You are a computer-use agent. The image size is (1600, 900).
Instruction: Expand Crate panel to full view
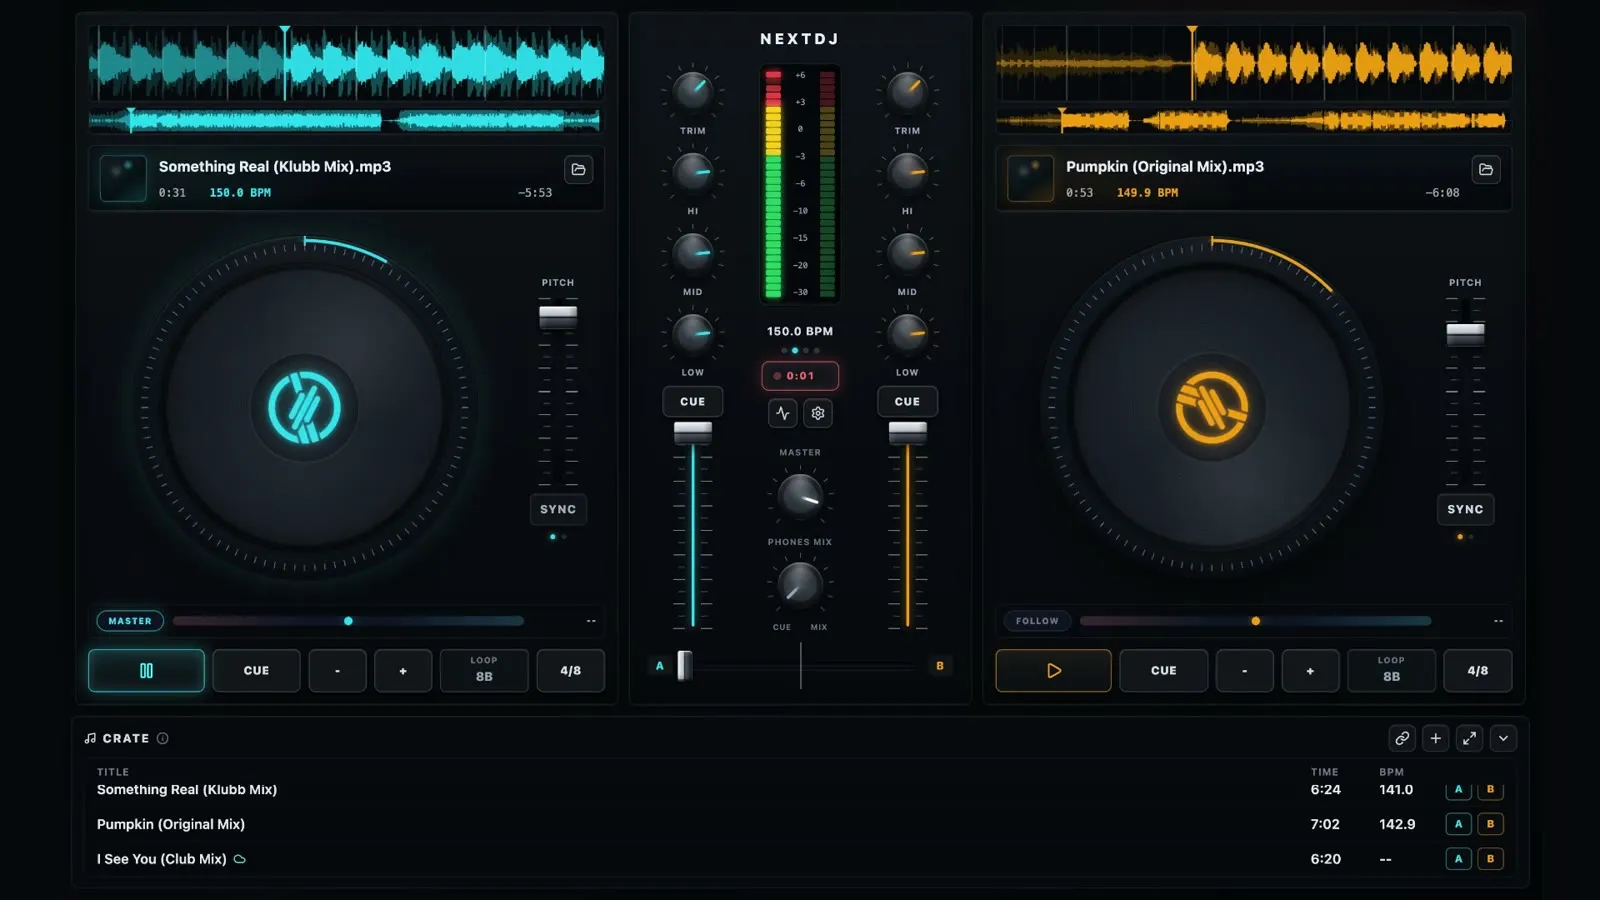[1469, 738]
